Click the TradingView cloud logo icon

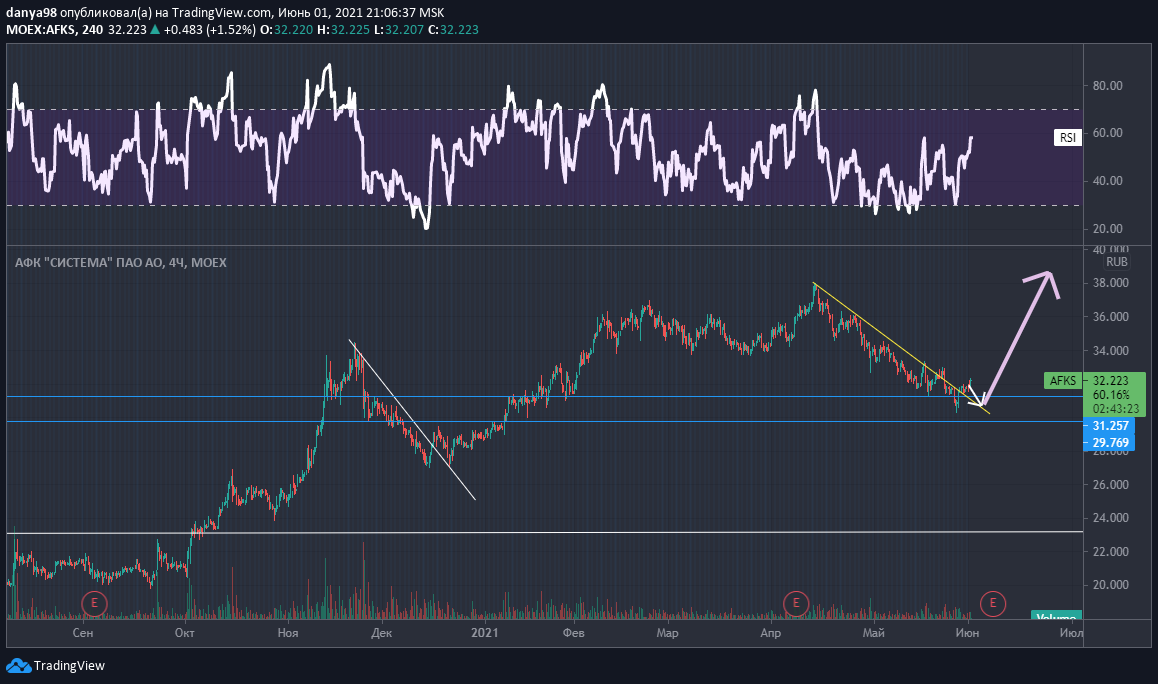(18, 666)
